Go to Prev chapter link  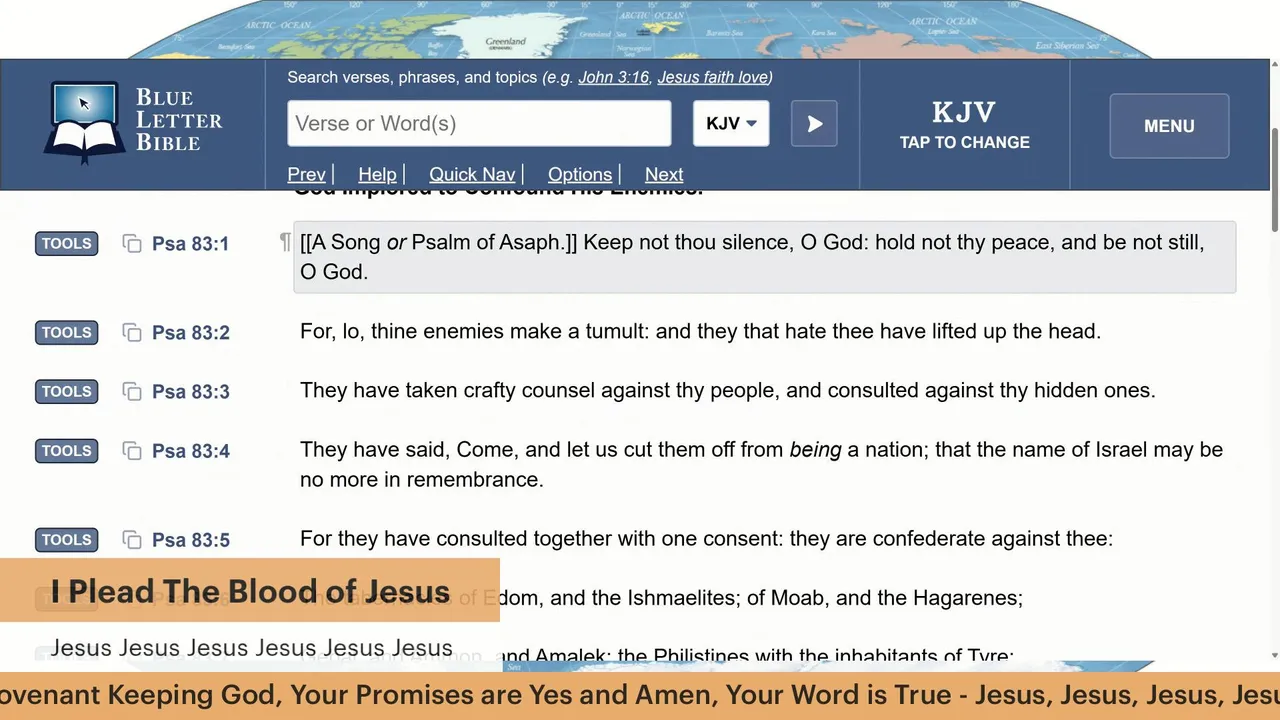click(306, 174)
